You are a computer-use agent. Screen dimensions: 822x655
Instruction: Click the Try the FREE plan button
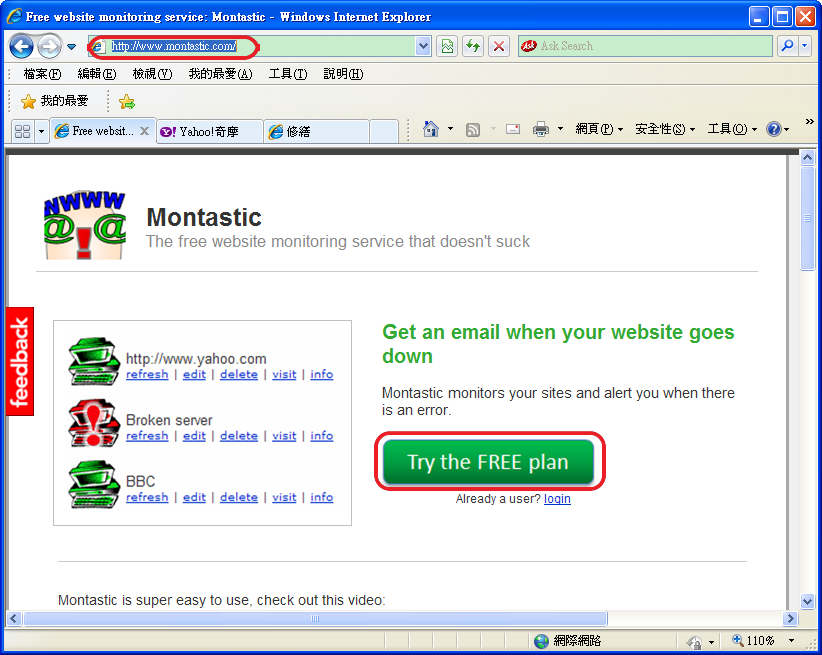click(488, 462)
